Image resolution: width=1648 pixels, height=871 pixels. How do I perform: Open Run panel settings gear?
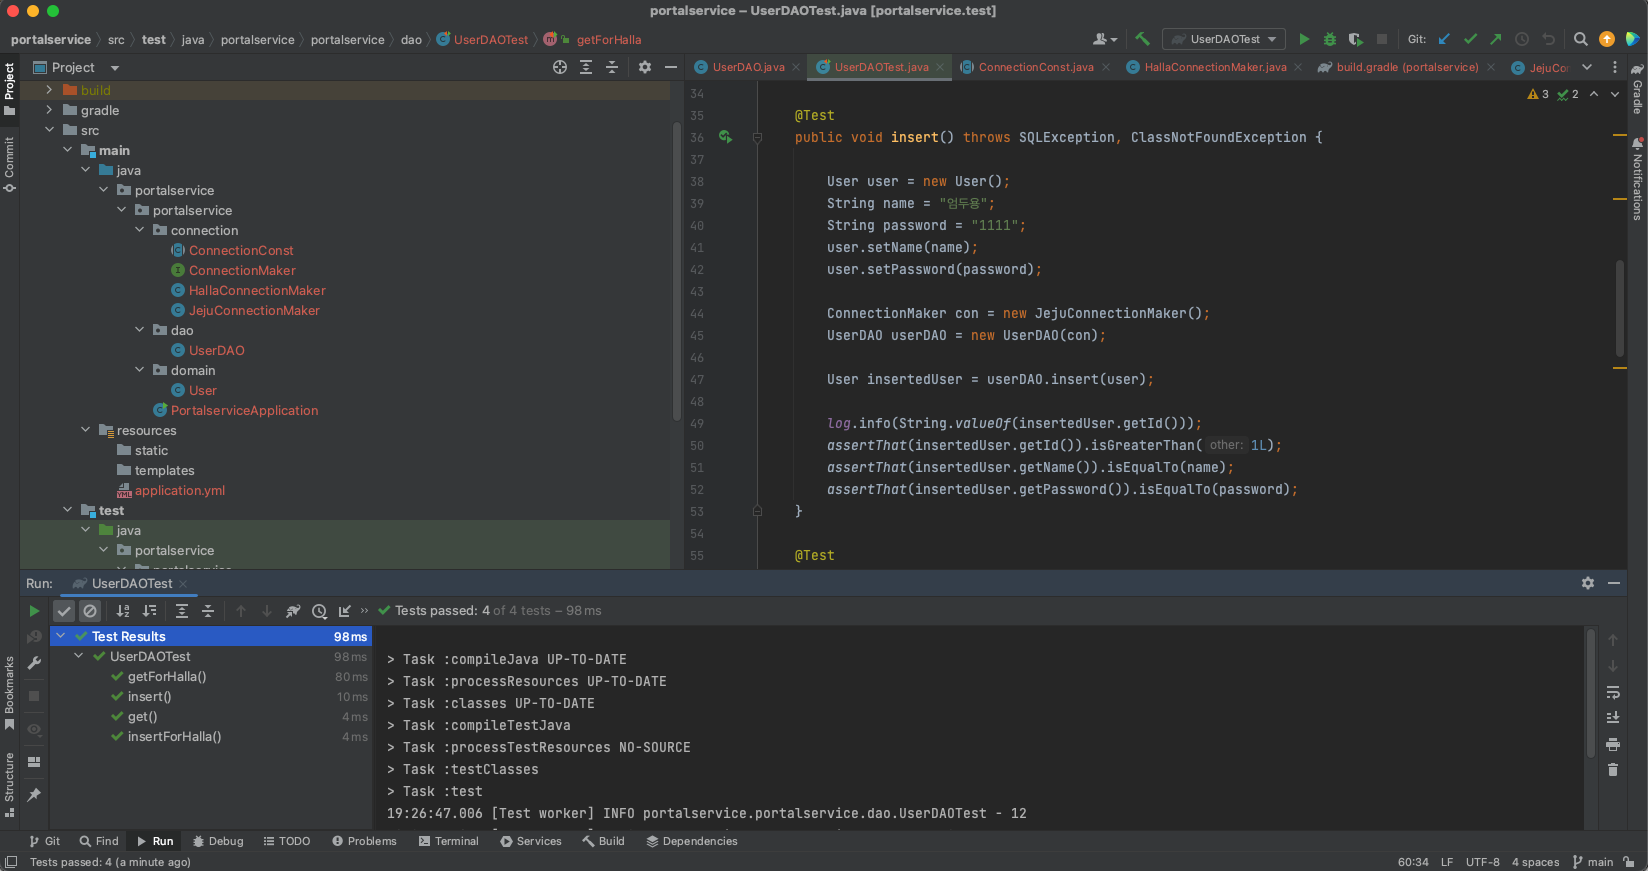pos(1588,583)
